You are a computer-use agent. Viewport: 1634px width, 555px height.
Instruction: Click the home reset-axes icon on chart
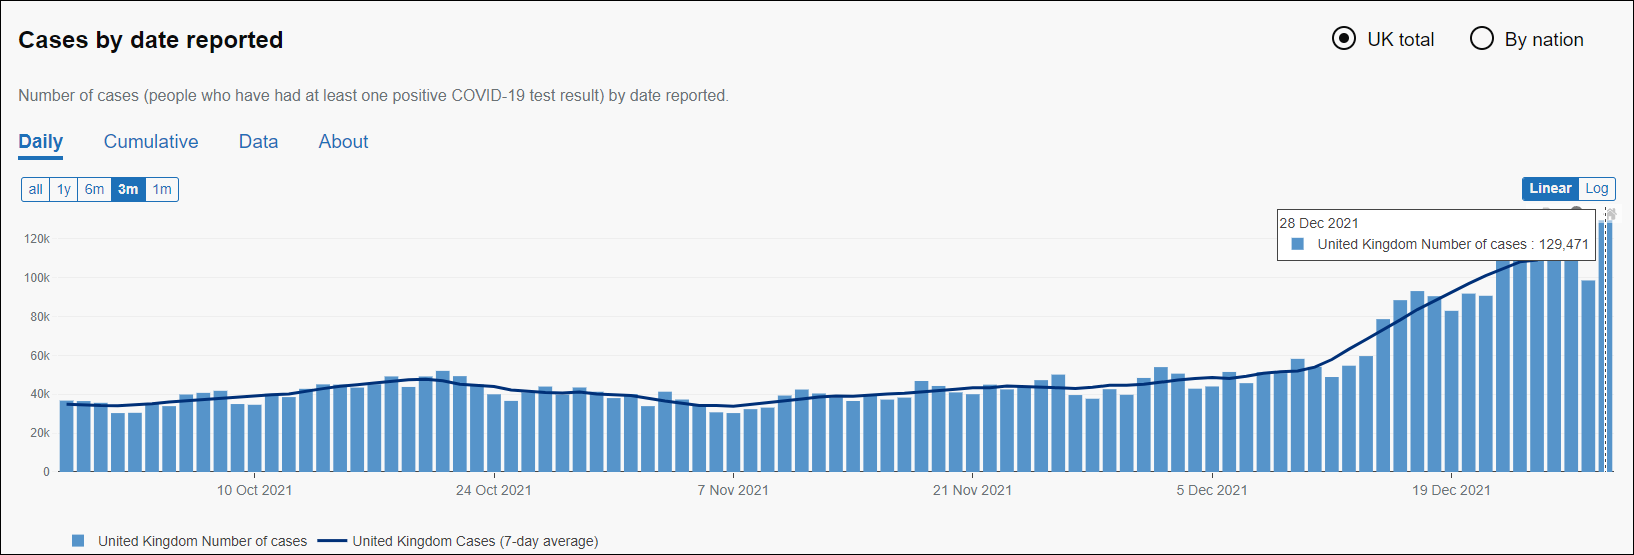(1611, 214)
